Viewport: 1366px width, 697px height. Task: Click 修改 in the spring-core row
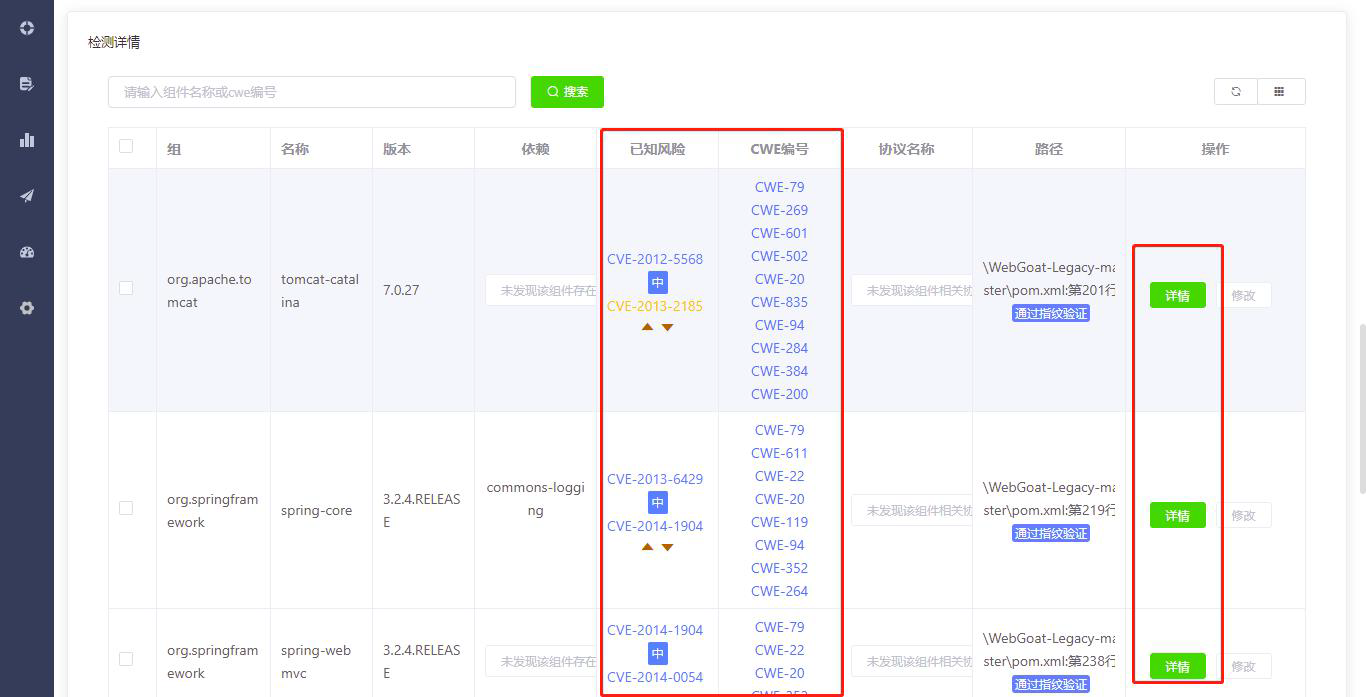(x=1243, y=515)
